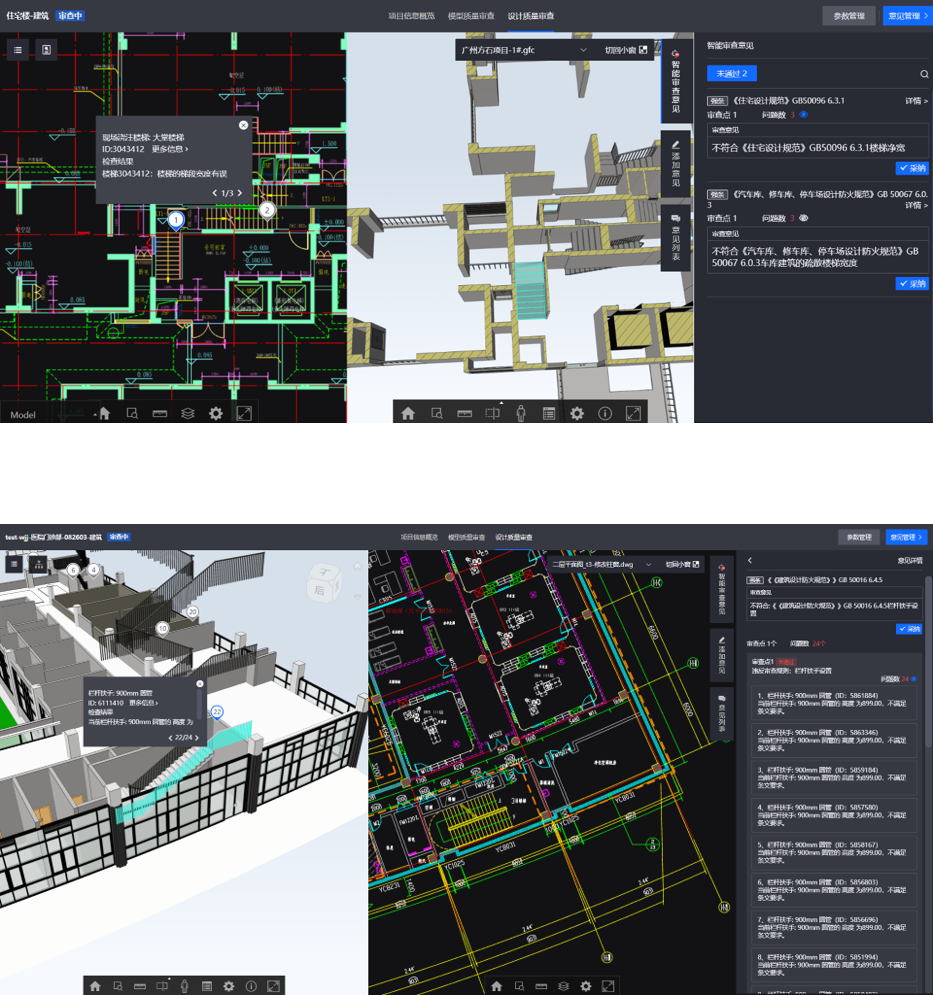The height and width of the screenshot is (995, 933).
Task: Select the Model tab below the CAD drawing
Action: pos(23,414)
